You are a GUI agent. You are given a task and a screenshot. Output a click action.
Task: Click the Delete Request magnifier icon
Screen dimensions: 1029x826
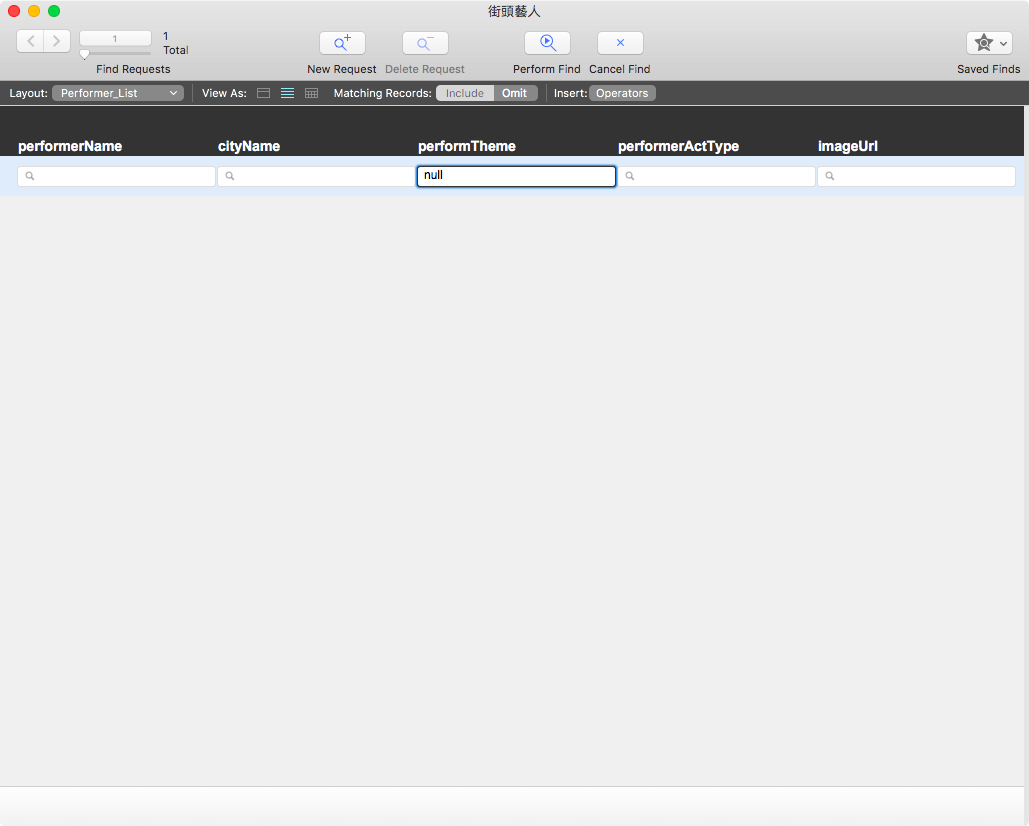pos(425,43)
